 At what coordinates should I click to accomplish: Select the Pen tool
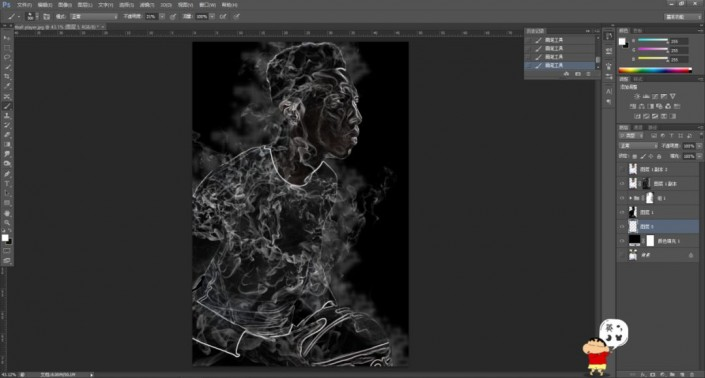pos(7,174)
